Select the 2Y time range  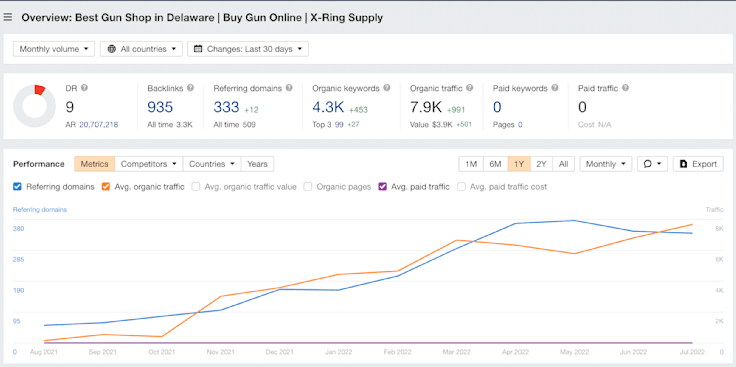pyautogui.click(x=542, y=164)
